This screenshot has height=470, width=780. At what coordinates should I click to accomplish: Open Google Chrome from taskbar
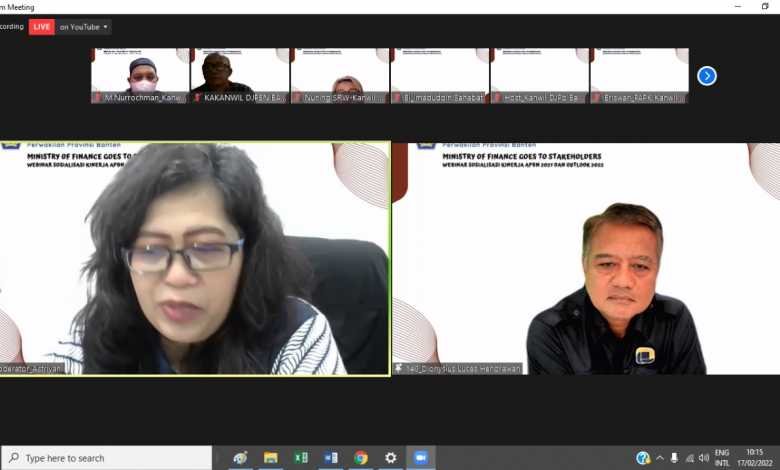(360, 458)
